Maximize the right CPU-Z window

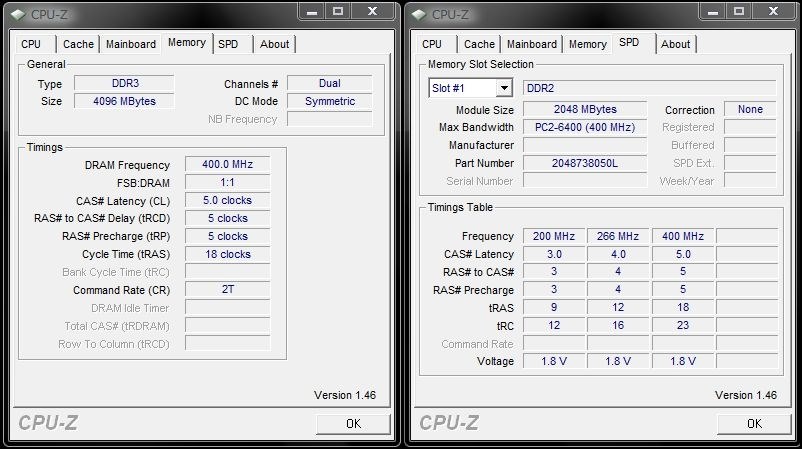739,11
